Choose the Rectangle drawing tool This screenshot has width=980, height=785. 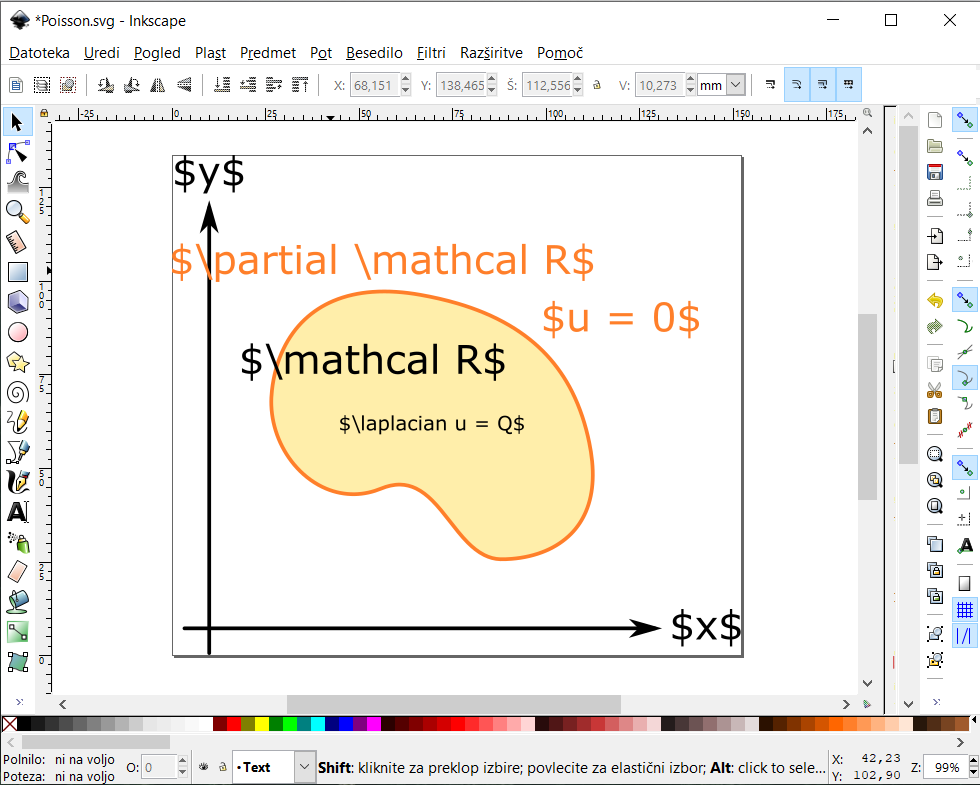(x=18, y=272)
